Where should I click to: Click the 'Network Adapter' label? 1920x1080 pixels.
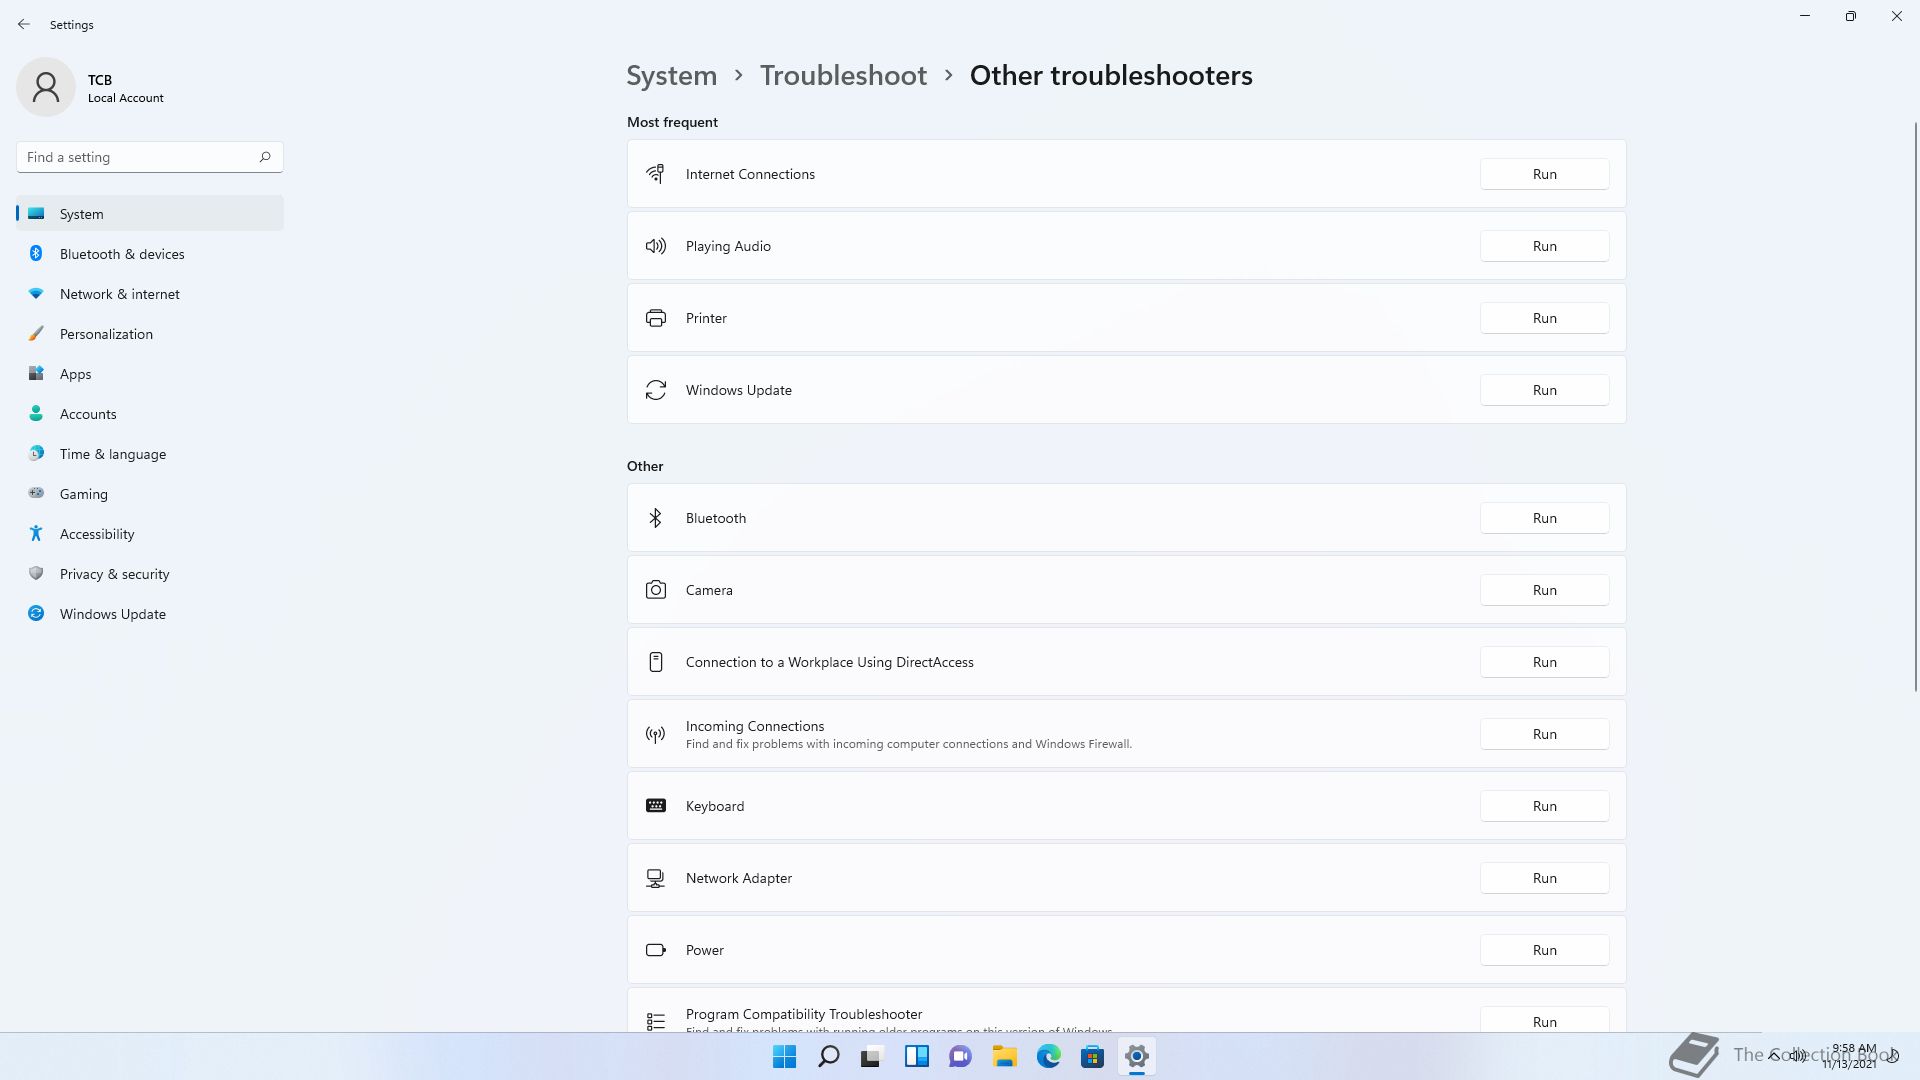pos(738,878)
